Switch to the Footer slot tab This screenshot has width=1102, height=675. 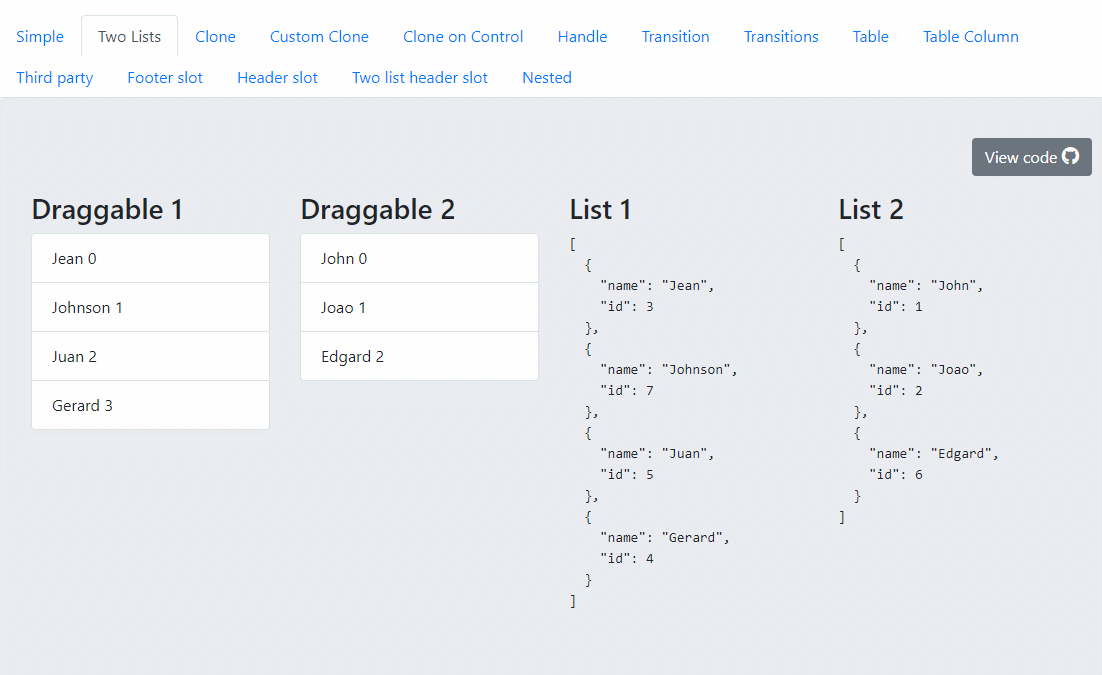coord(165,78)
